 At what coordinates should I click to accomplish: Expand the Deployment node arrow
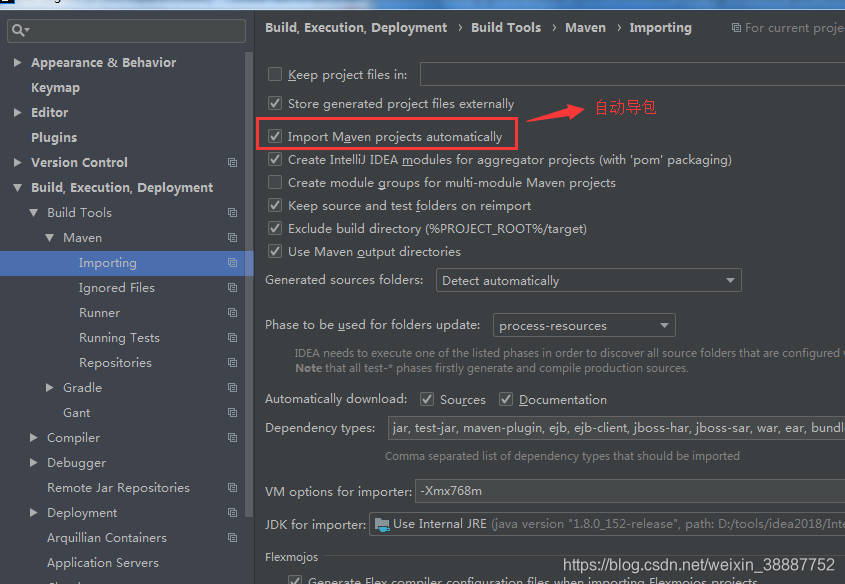33,512
